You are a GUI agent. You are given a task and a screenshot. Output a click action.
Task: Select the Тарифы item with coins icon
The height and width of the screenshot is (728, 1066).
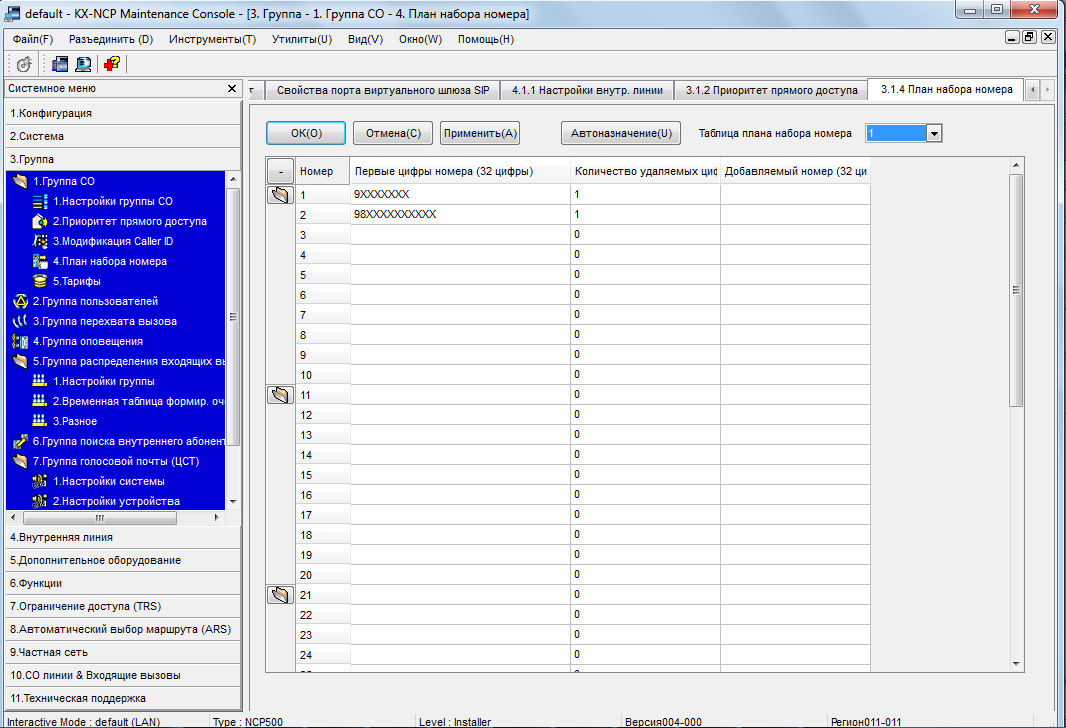[76, 281]
